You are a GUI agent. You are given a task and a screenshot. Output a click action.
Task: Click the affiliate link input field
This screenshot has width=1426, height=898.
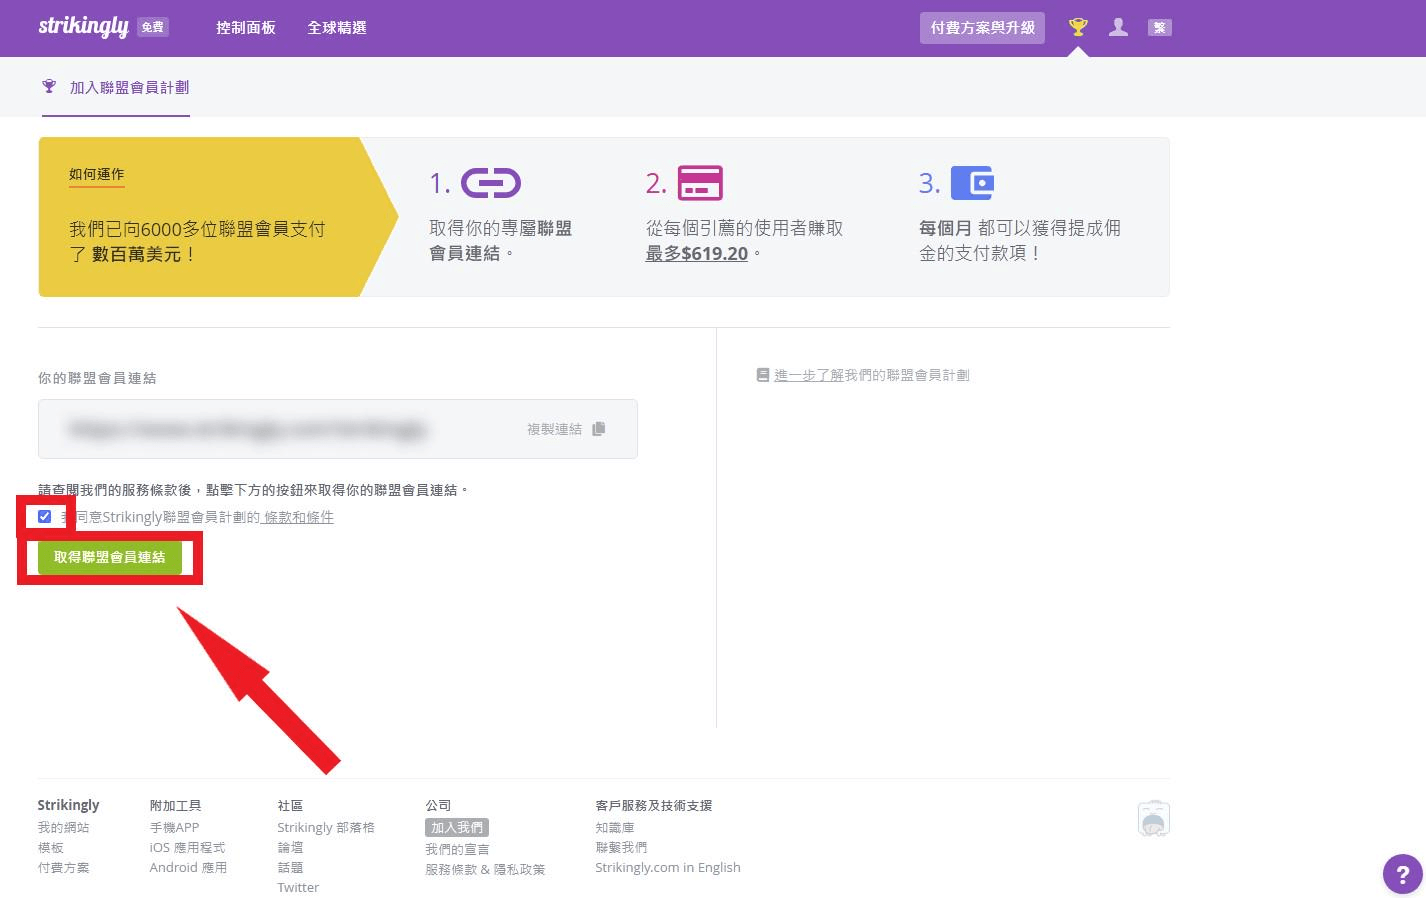point(280,428)
